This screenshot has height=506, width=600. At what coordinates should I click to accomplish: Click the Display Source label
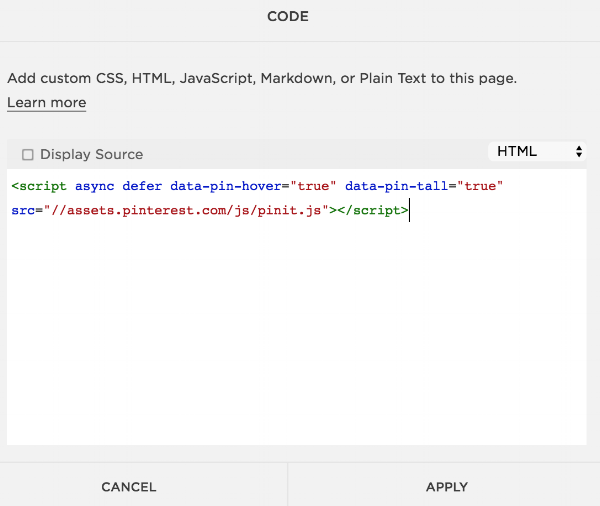91,154
